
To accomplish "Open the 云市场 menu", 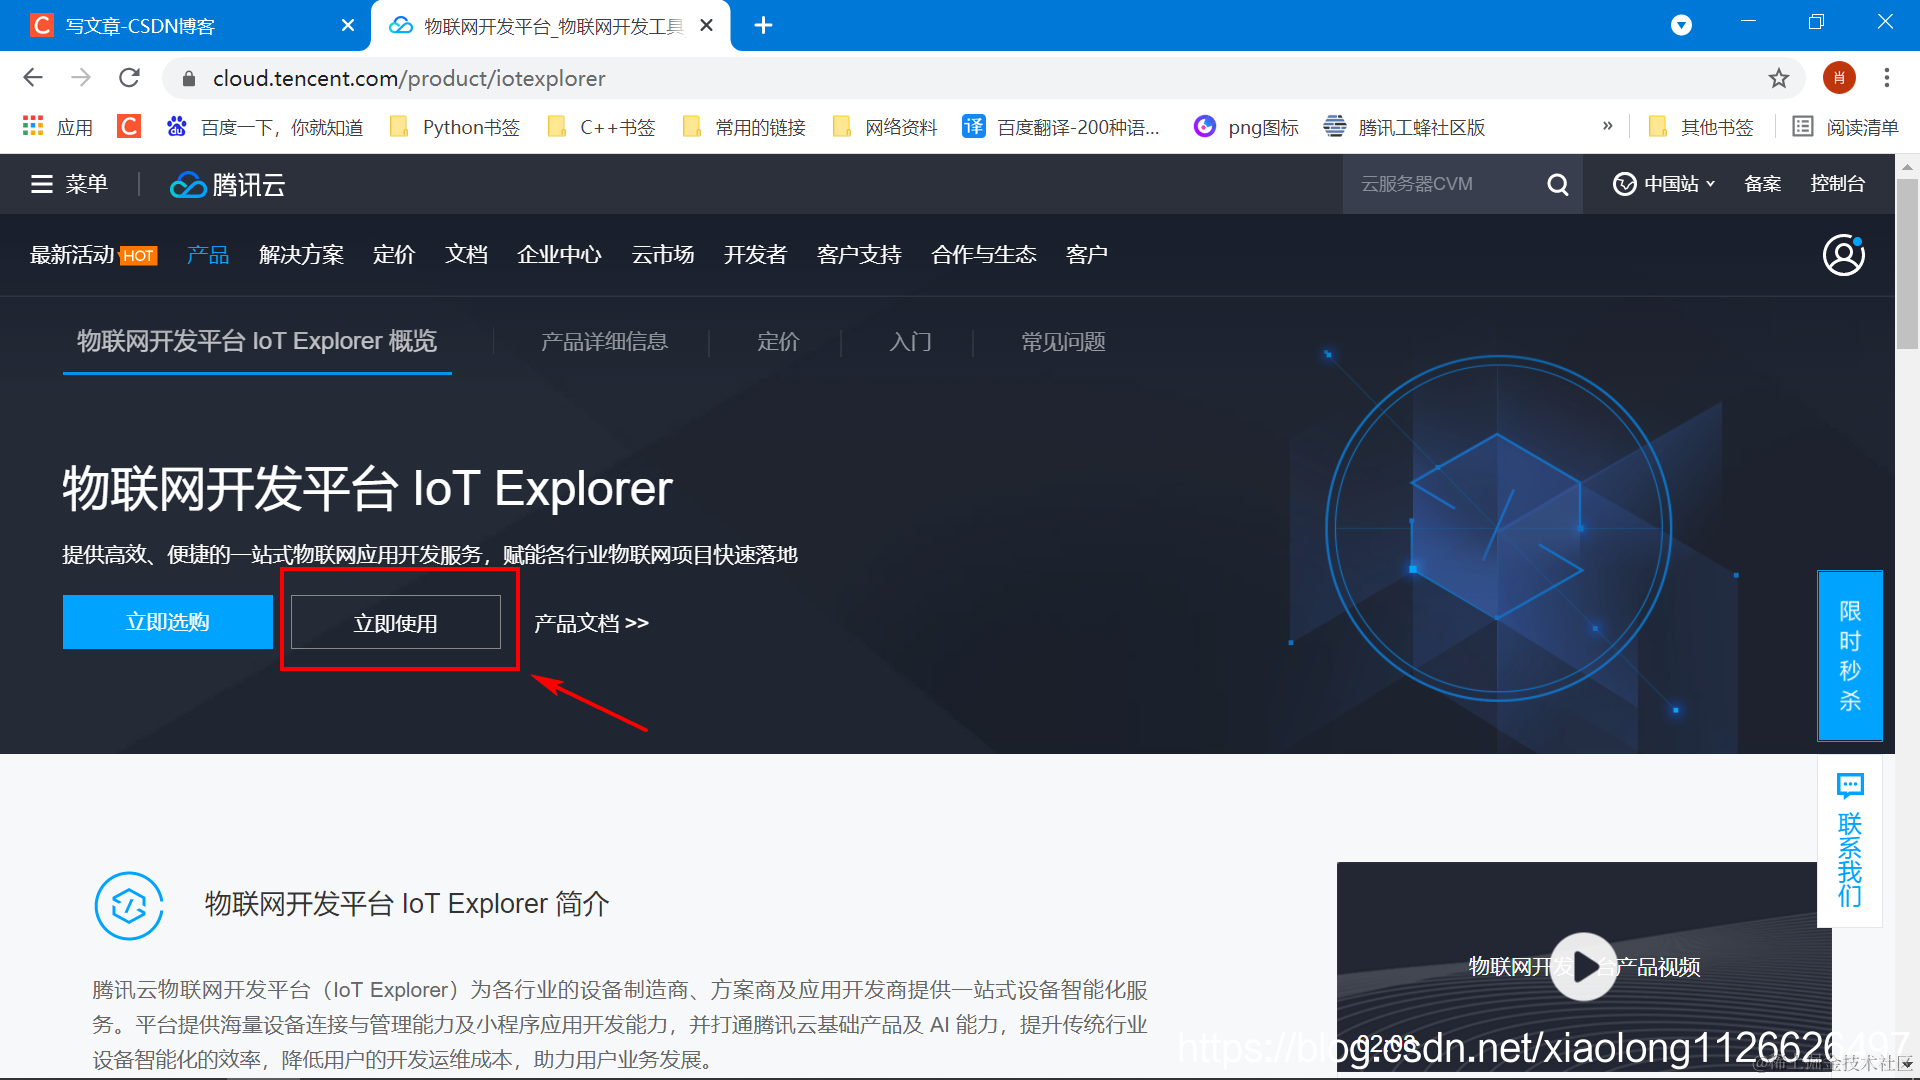I will click(662, 255).
